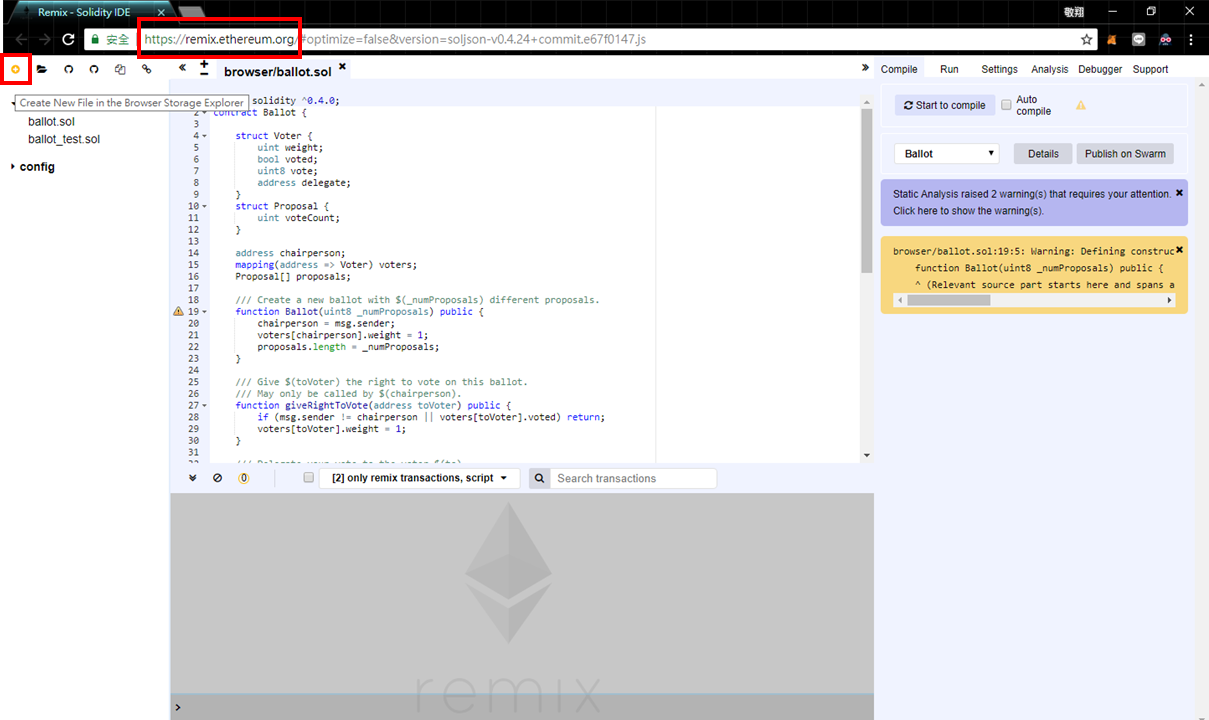Image resolution: width=1209 pixels, height=720 pixels.
Task: Open the Support tab
Action: pos(1150,69)
